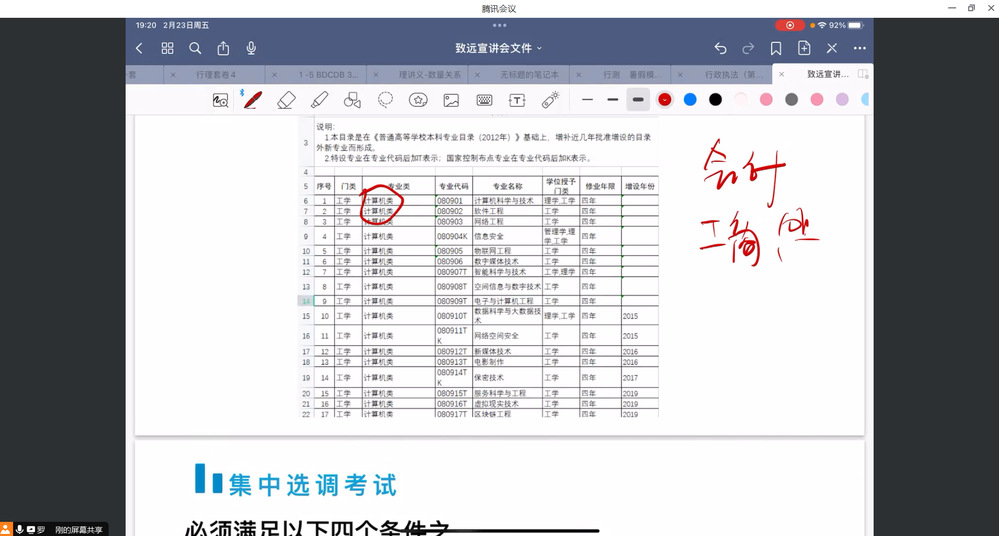
Task: Select the red pen tool
Action: tap(253, 100)
